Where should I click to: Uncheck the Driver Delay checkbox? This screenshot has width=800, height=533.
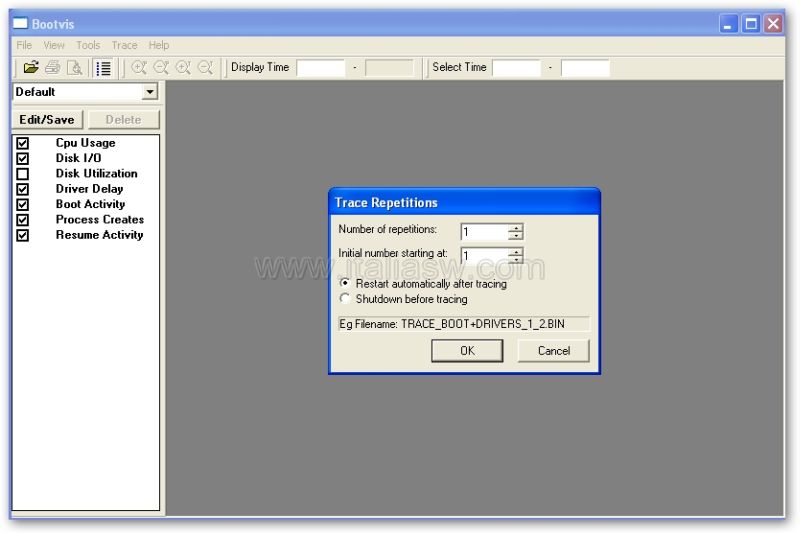22,189
